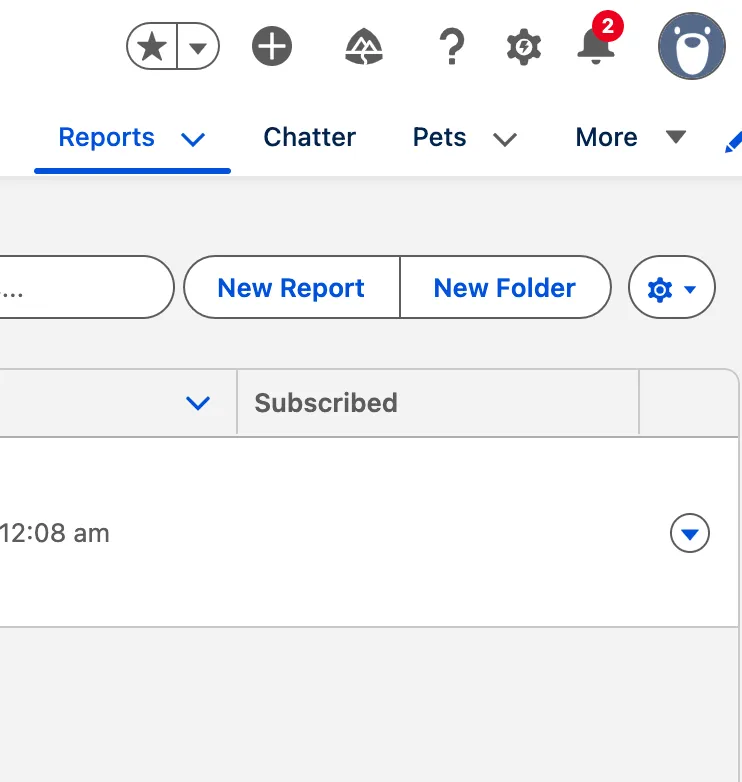Click into the reports search field

85,287
